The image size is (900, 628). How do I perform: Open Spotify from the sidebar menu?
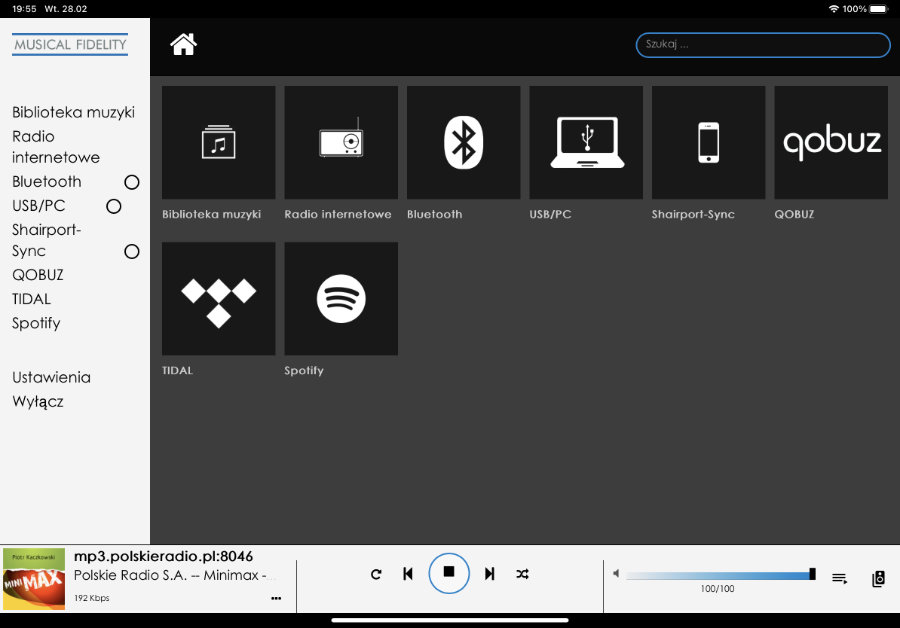tap(36, 323)
